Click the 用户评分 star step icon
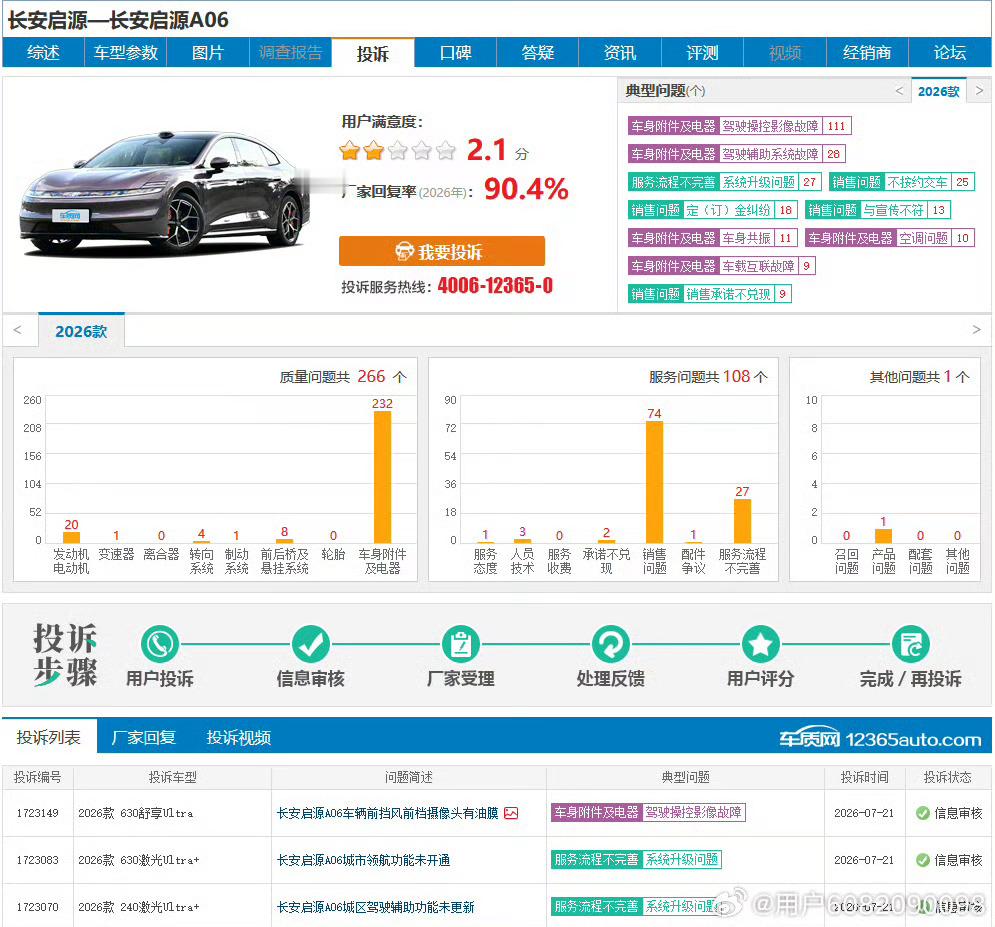 (760, 644)
